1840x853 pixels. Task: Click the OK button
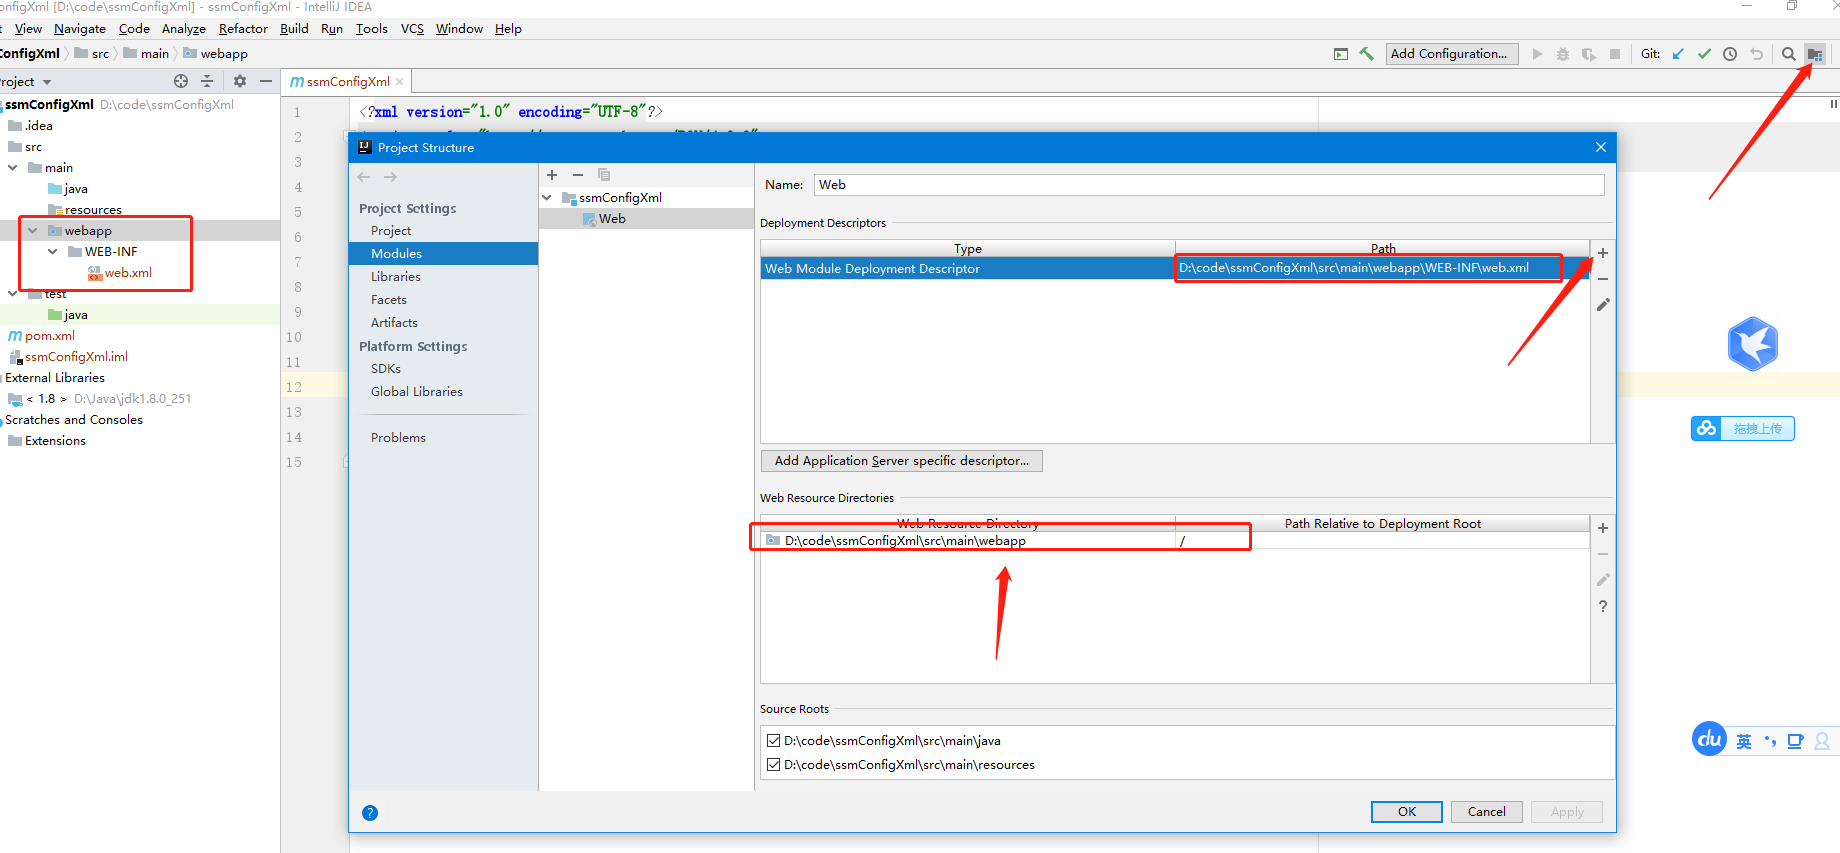[x=1407, y=812]
